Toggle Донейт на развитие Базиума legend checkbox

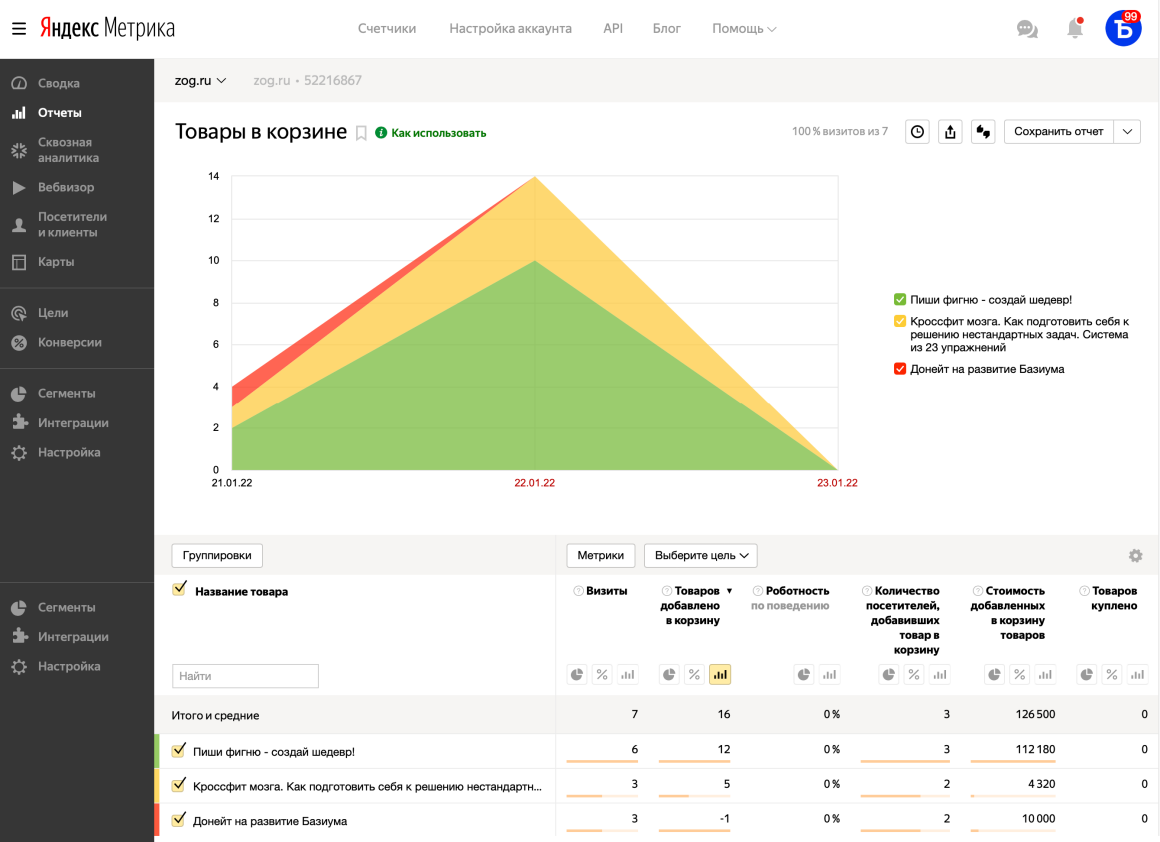point(900,369)
